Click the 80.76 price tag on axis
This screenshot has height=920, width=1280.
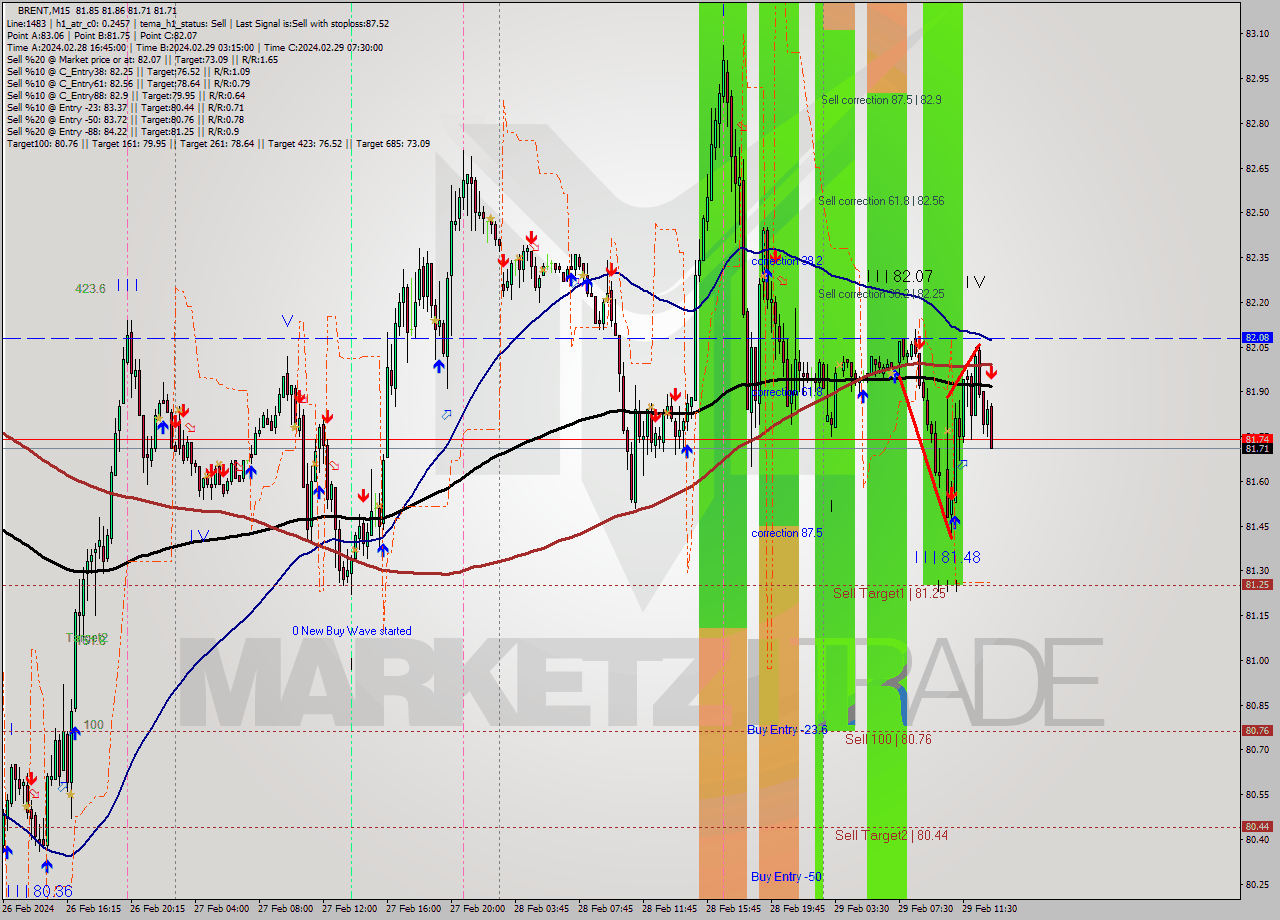1257,731
